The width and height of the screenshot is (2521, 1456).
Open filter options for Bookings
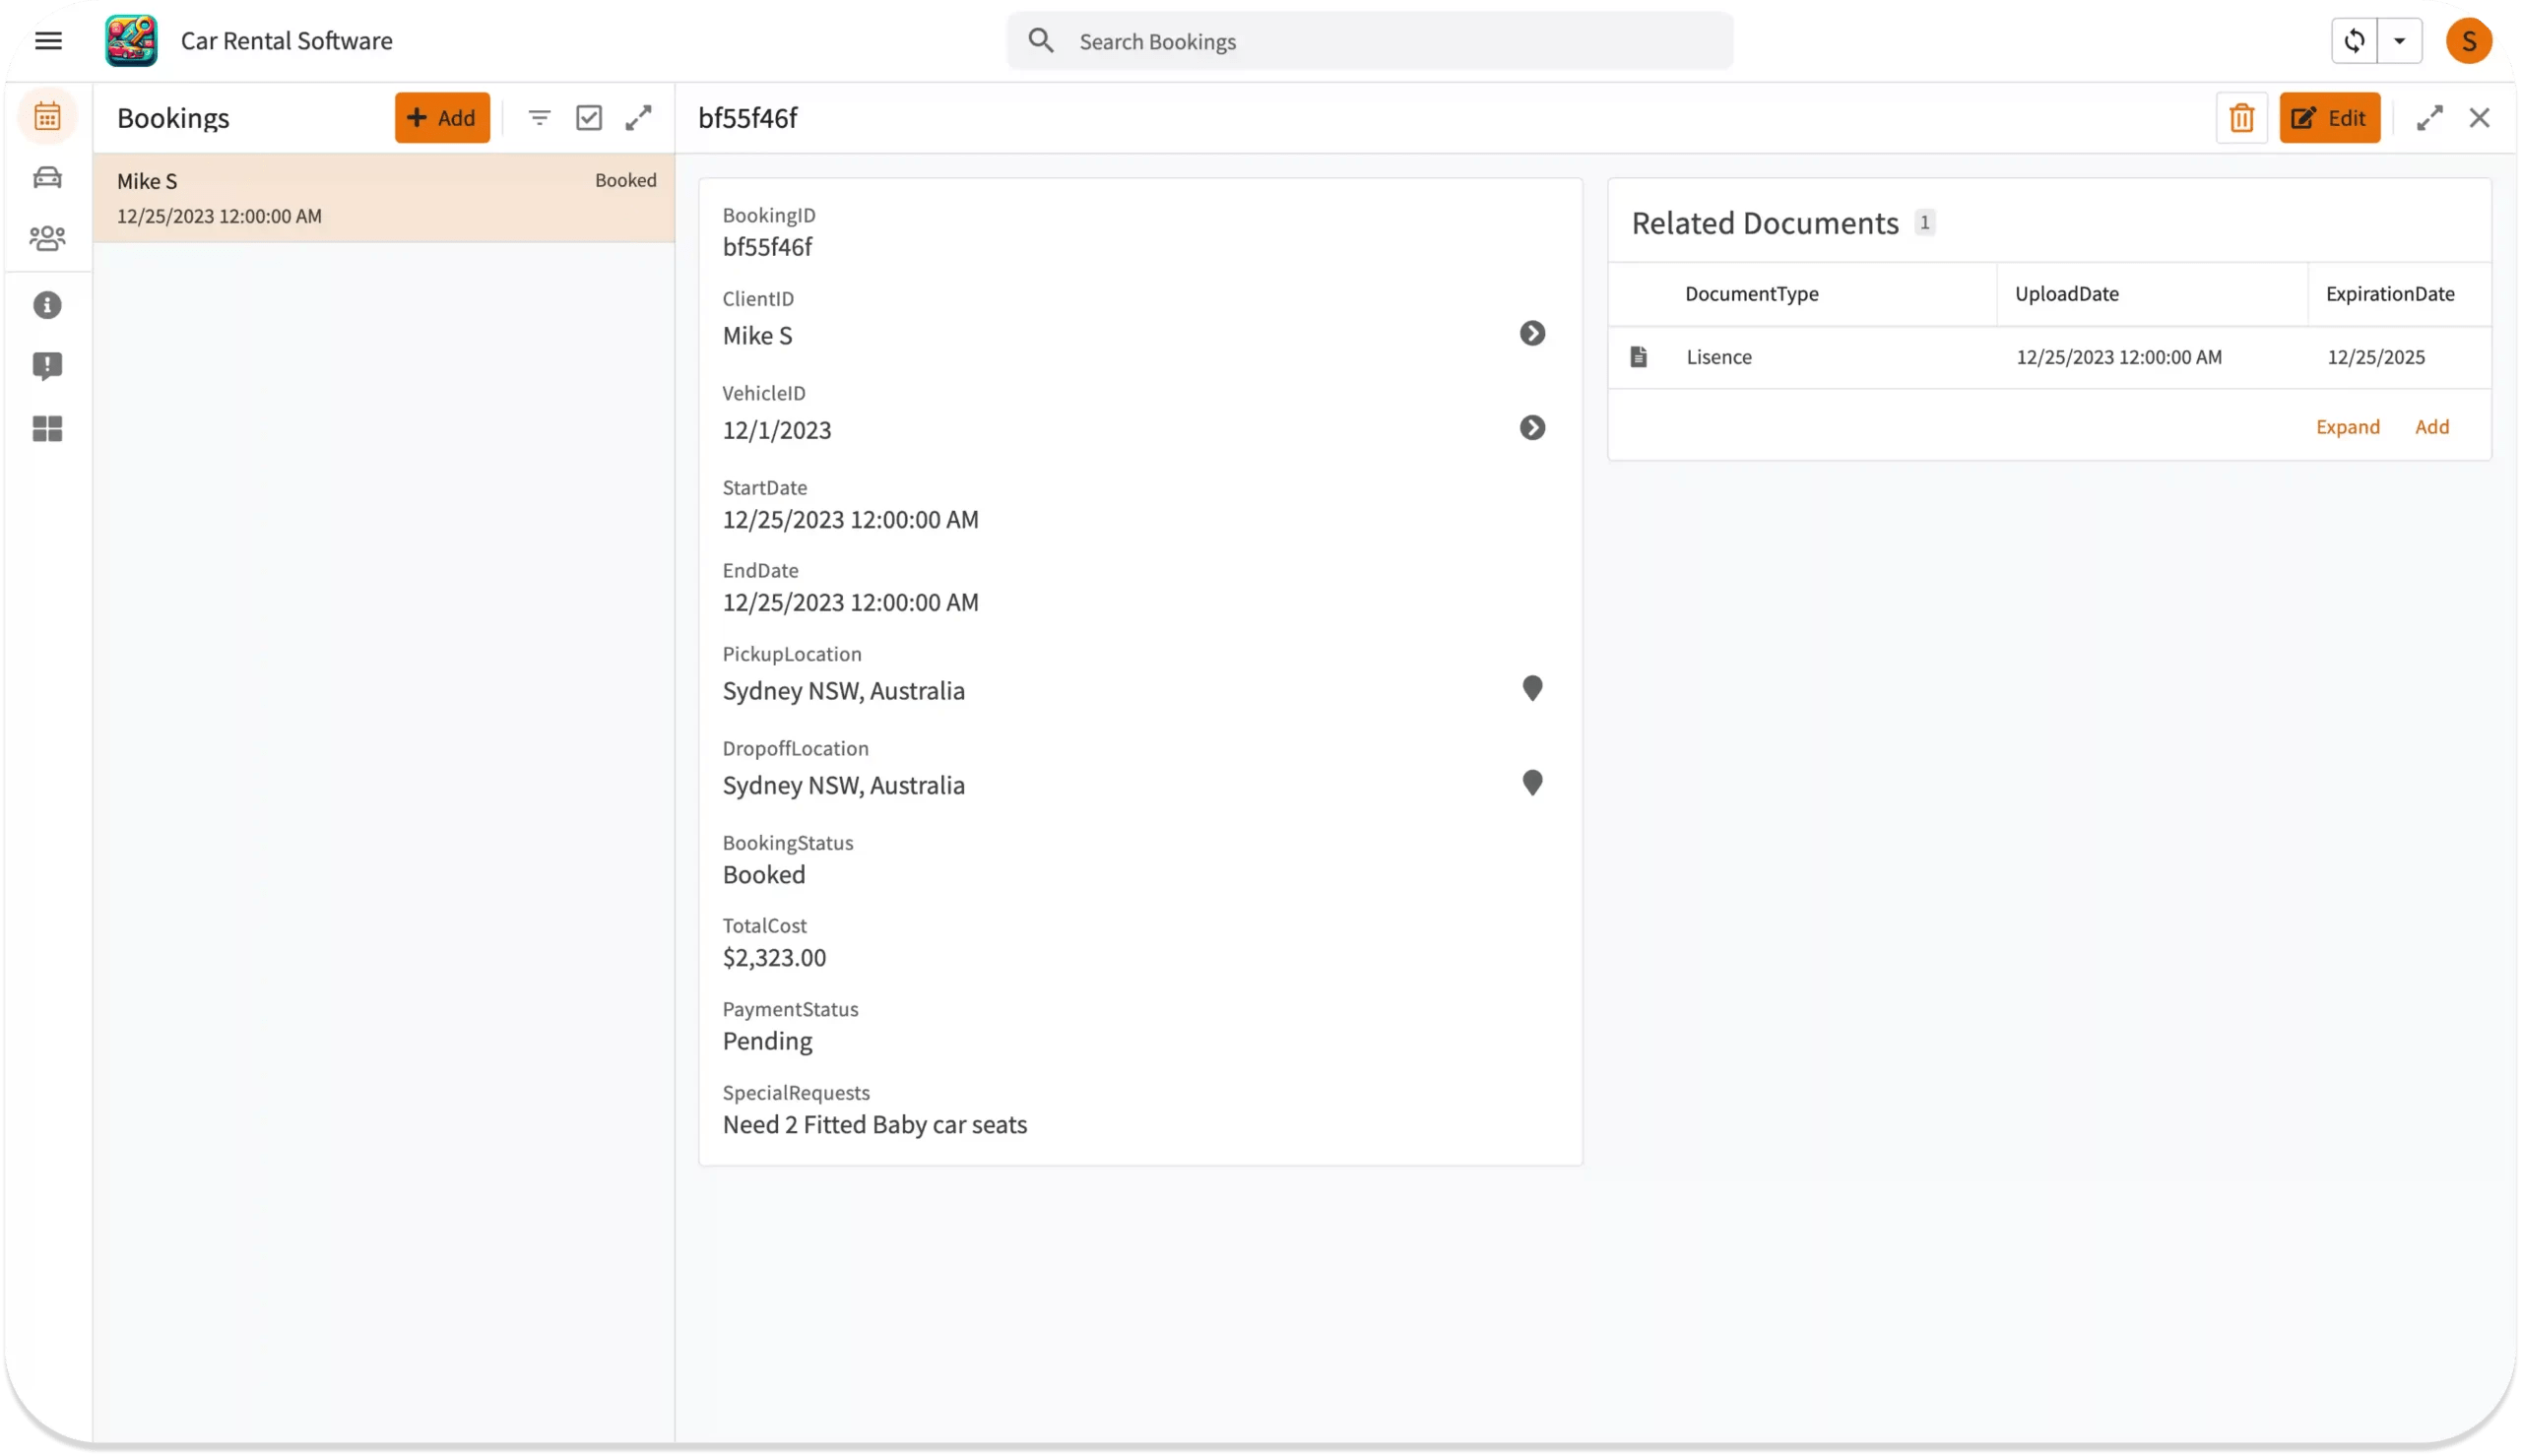[x=539, y=118]
